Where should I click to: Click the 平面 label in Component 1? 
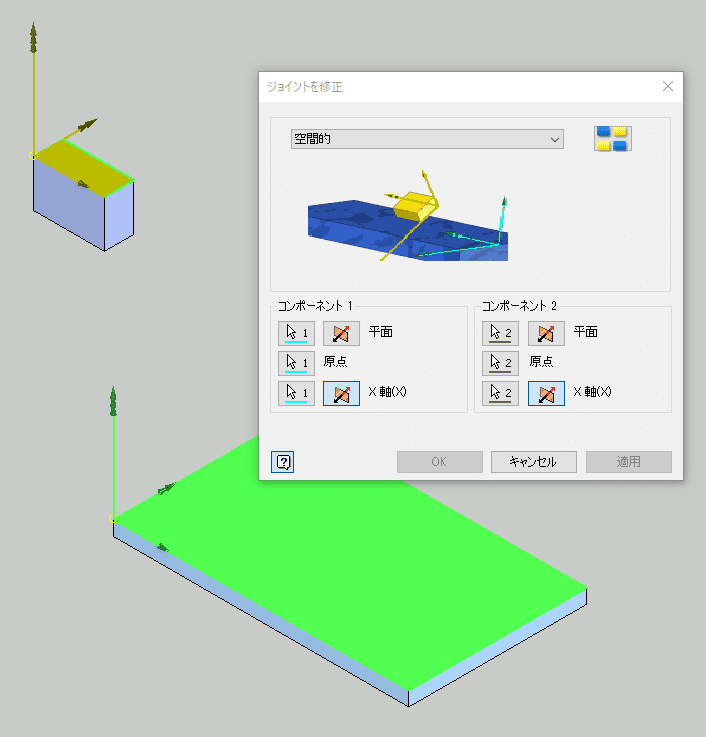coord(380,332)
